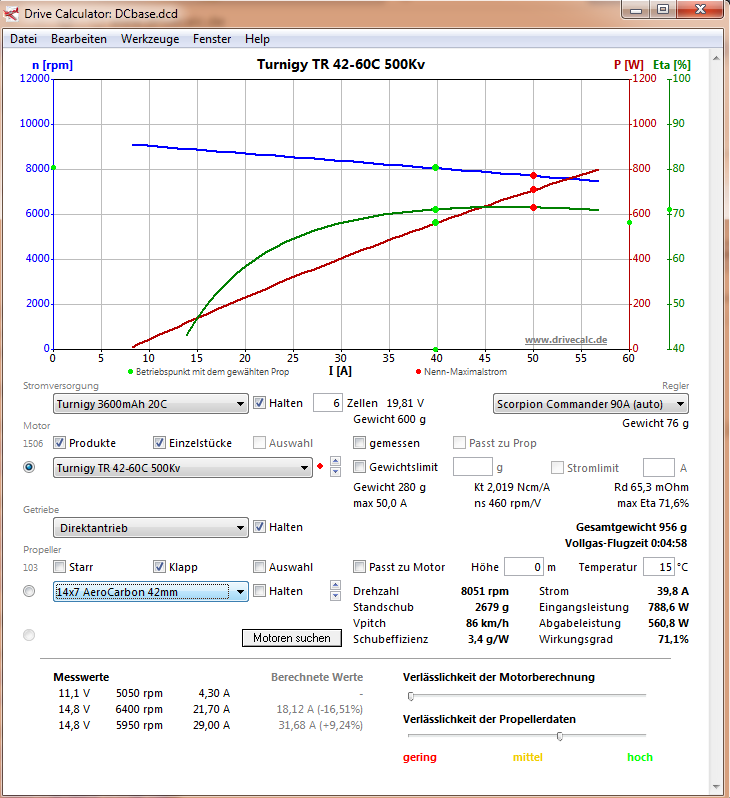Click the Drive Calculator app icon in title bar

(x=12, y=14)
